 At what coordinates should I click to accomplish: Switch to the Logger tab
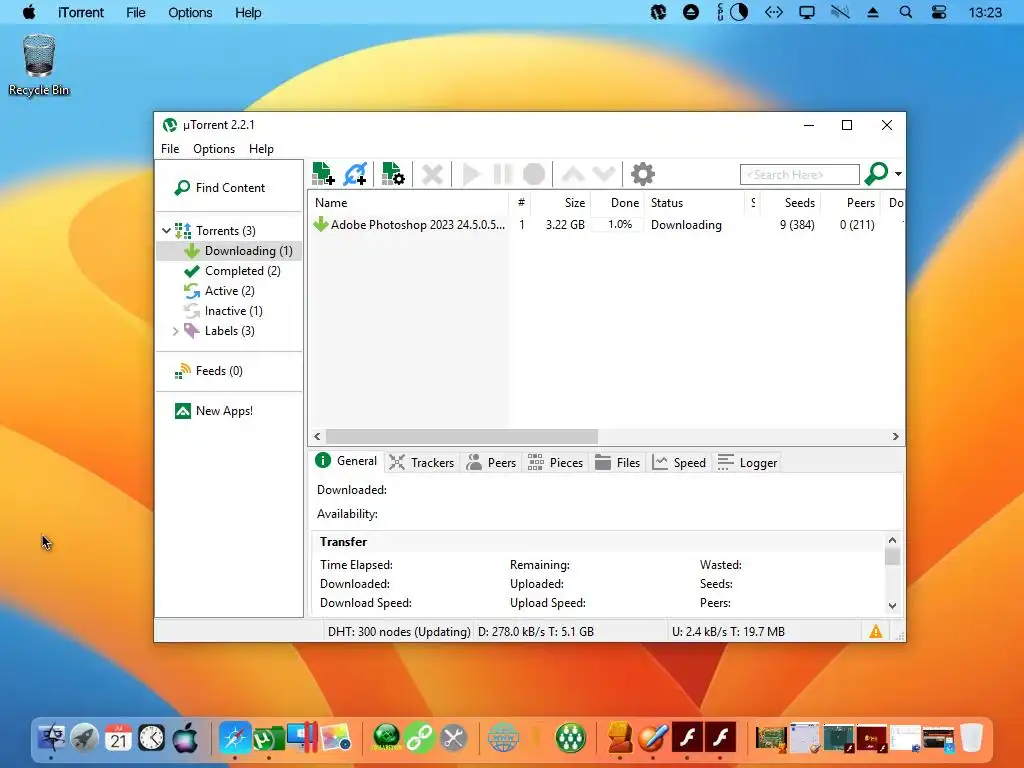click(x=748, y=462)
